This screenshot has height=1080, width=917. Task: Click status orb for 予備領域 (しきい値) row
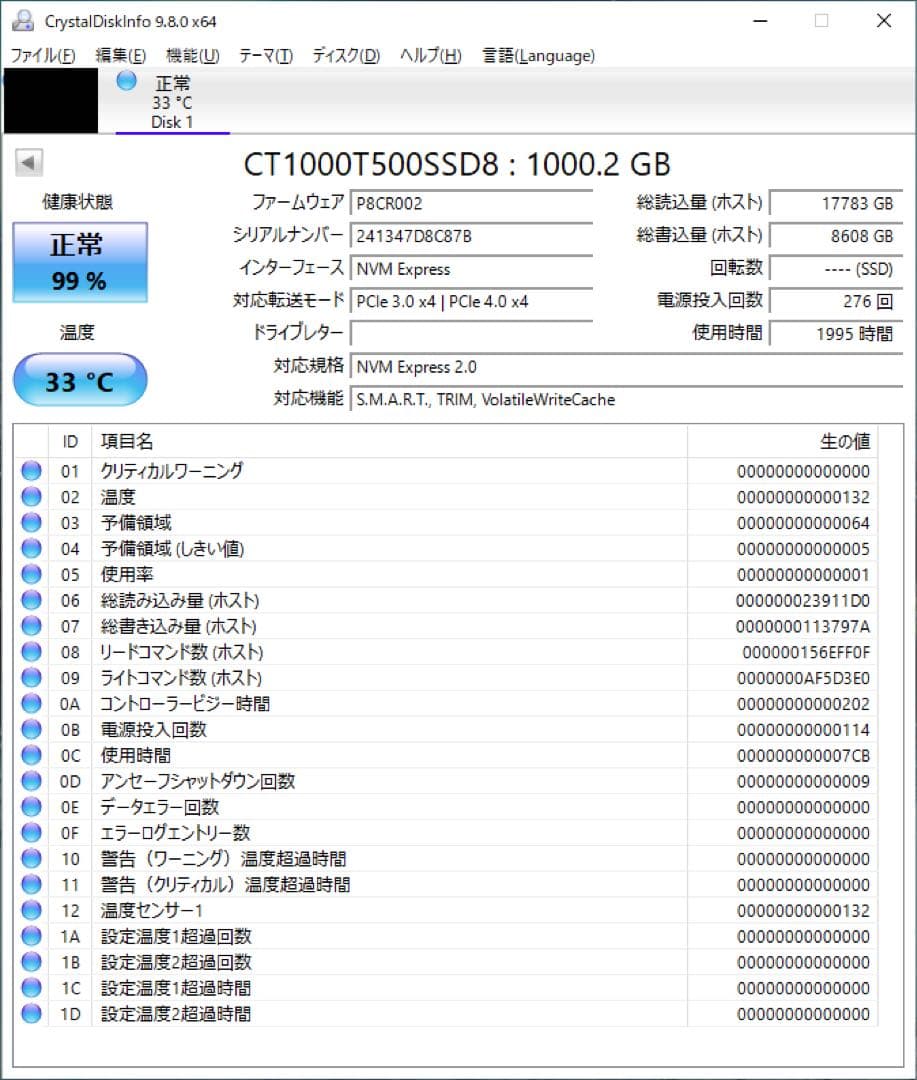(x=31, y=548)
